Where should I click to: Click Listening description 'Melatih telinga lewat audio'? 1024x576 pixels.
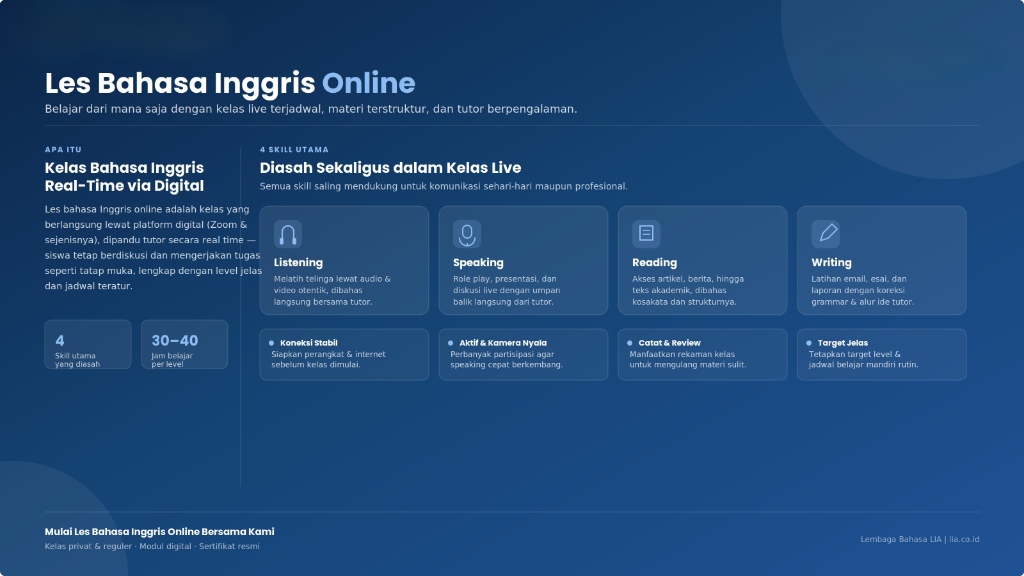(x=332, y=290)
